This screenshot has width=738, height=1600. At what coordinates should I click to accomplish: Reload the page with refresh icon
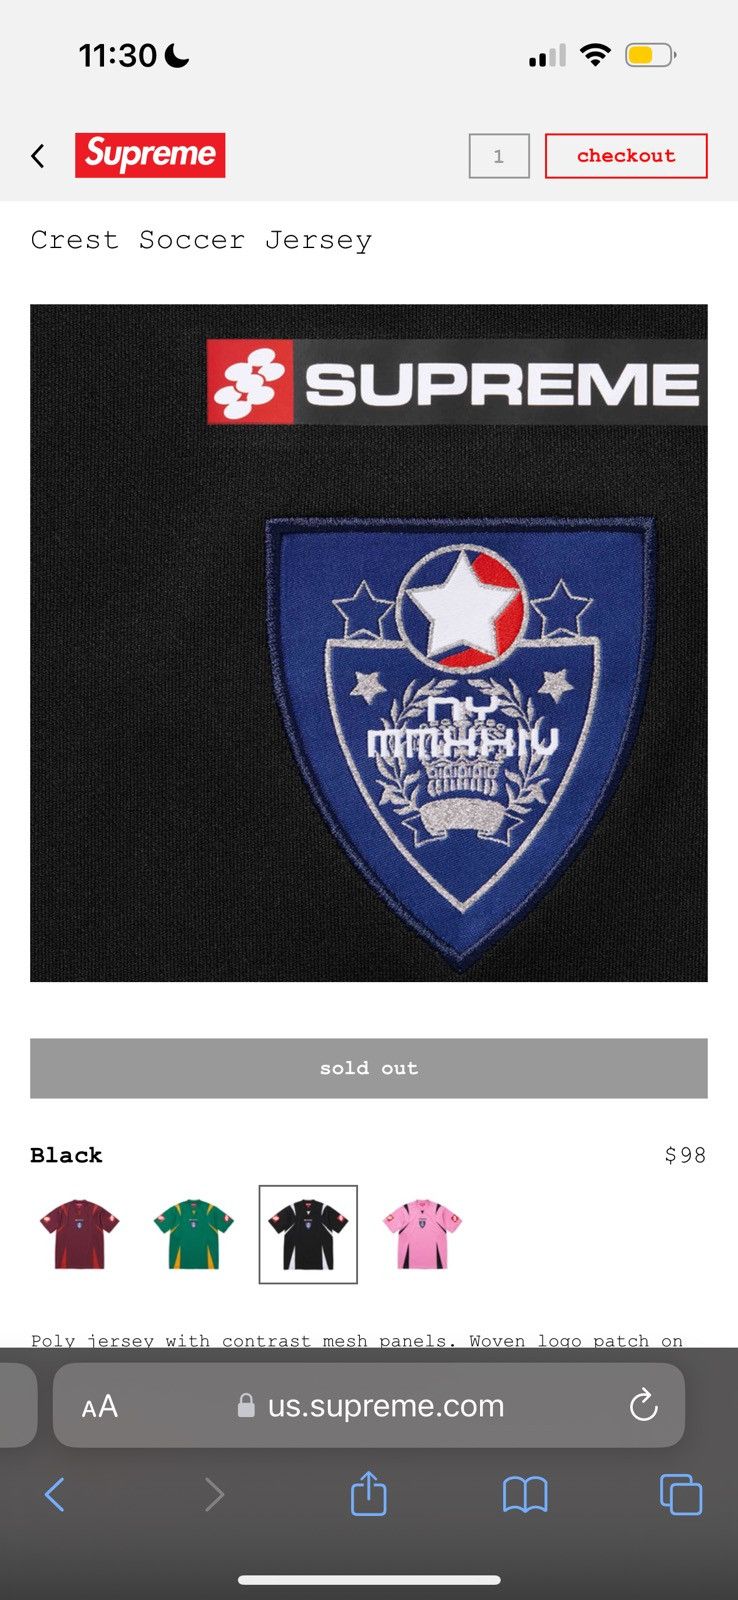[x=643, y=1405]
